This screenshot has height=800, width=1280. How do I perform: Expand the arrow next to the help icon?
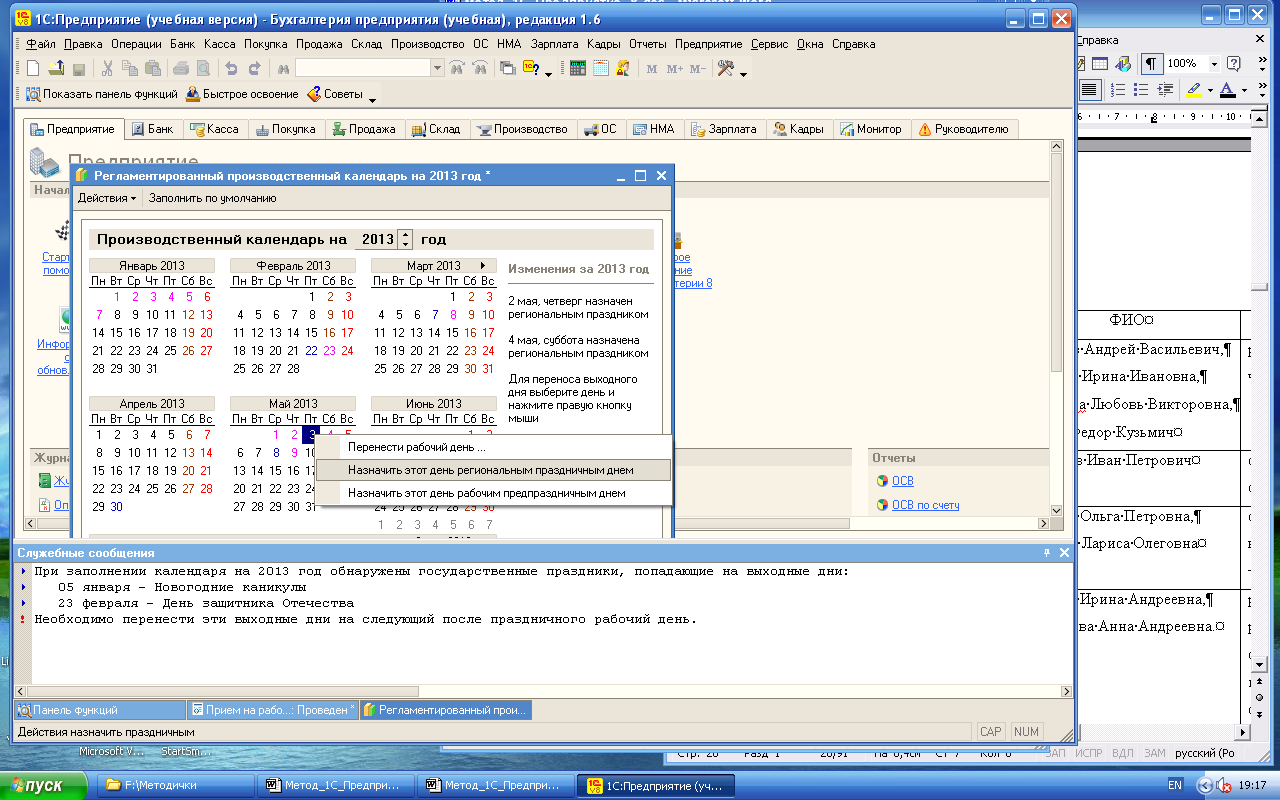548,72
